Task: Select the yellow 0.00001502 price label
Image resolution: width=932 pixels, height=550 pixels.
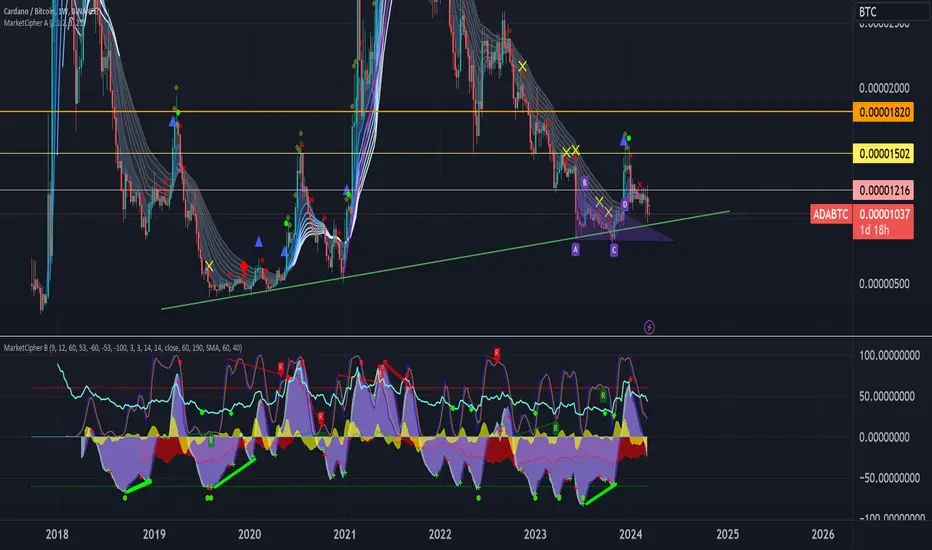Action: point(883,153)
